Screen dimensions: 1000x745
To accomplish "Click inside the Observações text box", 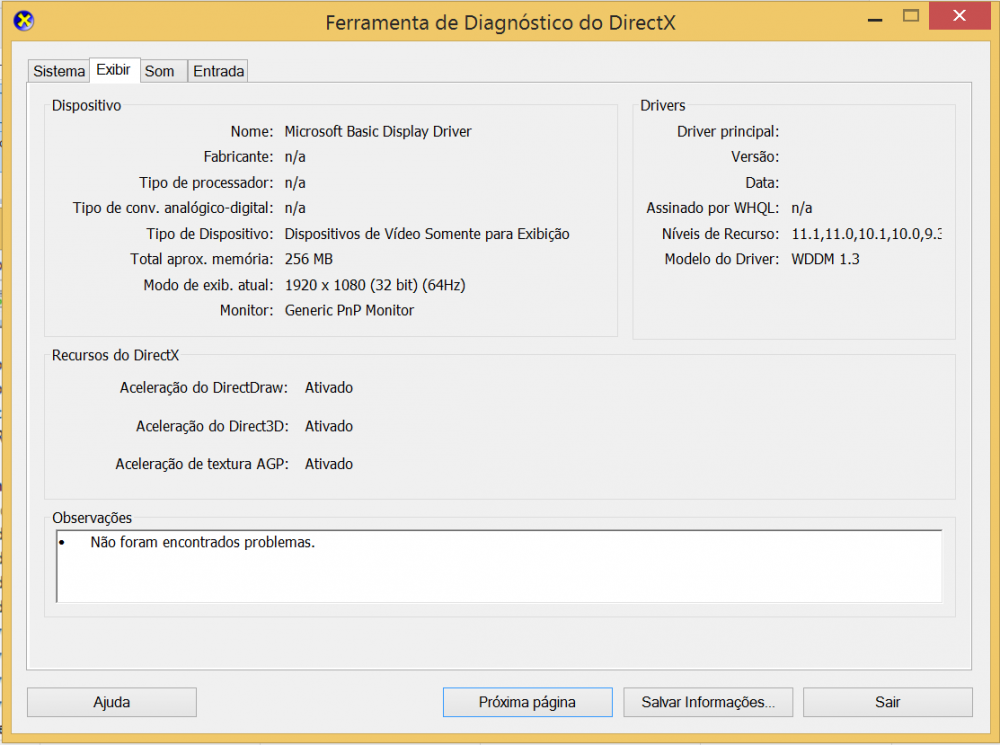I will (499, 566).
